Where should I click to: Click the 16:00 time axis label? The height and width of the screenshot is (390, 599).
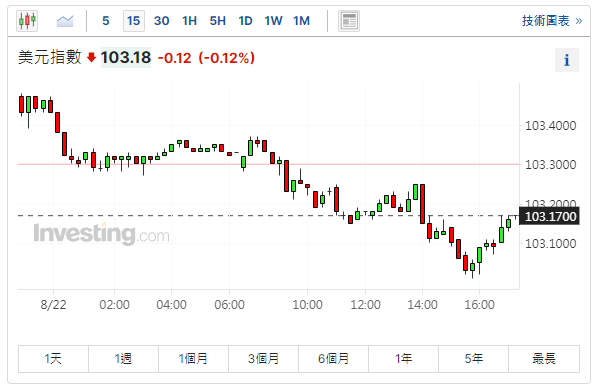coord(479,305)
